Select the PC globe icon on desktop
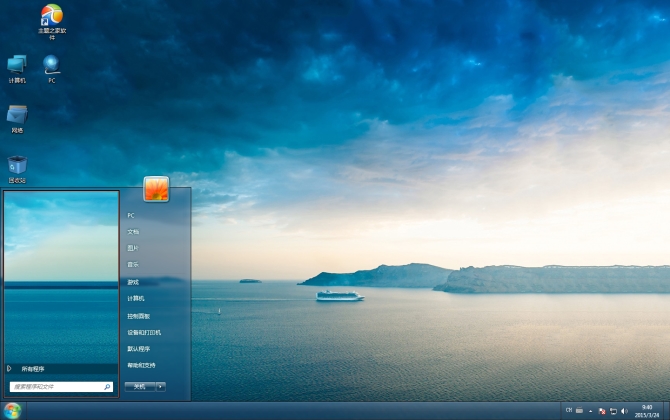The height and width of the screenshot is (420, 670). point(52,69)
